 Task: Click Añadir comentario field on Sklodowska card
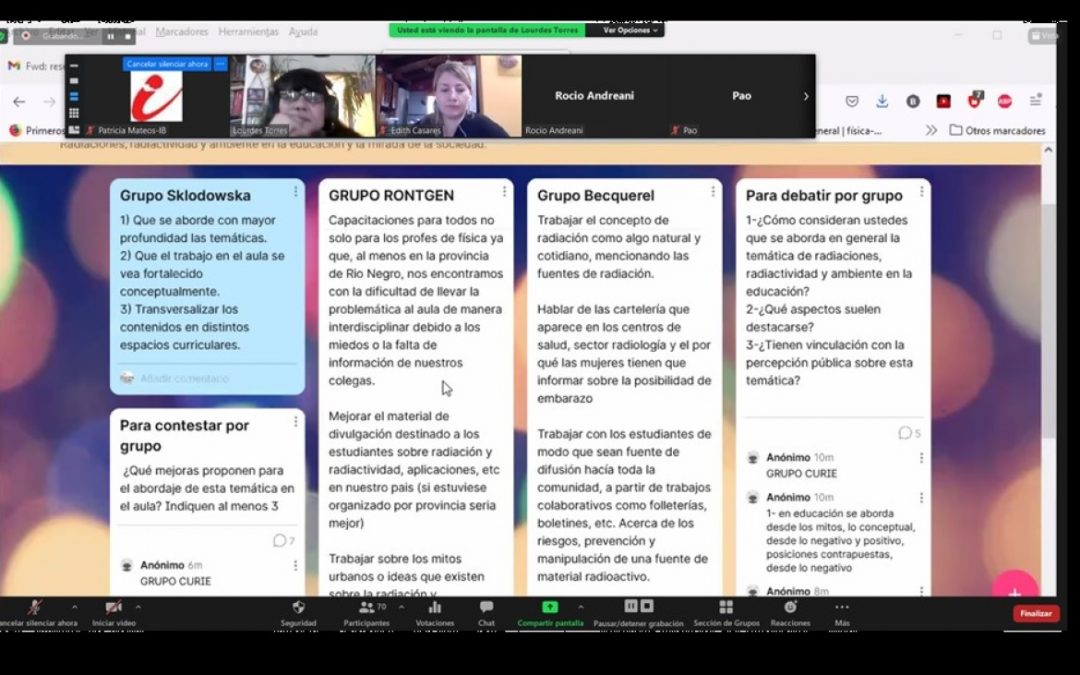pos(185,378)
